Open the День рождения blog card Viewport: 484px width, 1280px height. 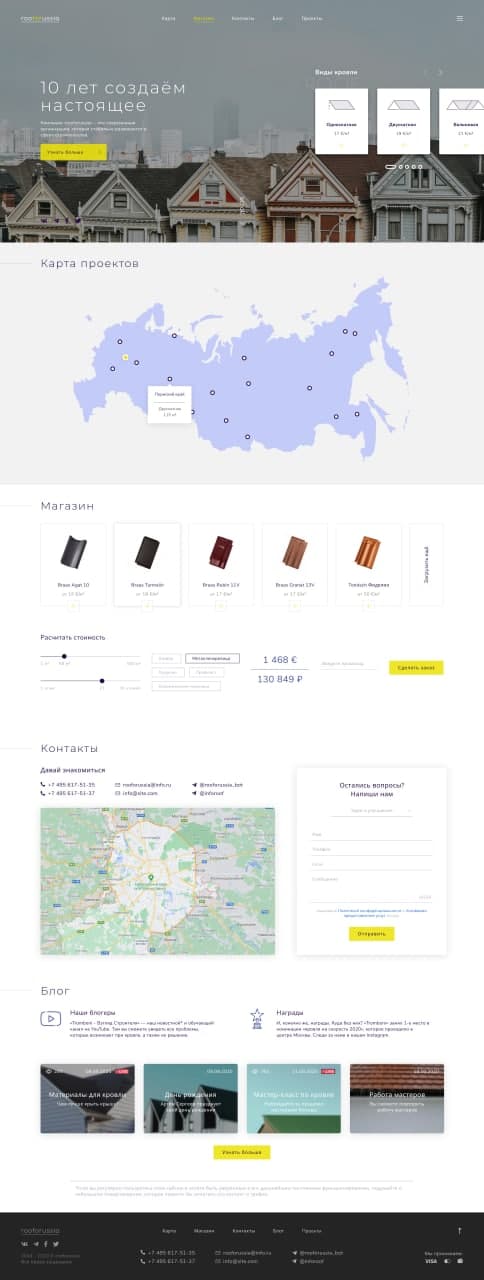[x=190, y=1098]
